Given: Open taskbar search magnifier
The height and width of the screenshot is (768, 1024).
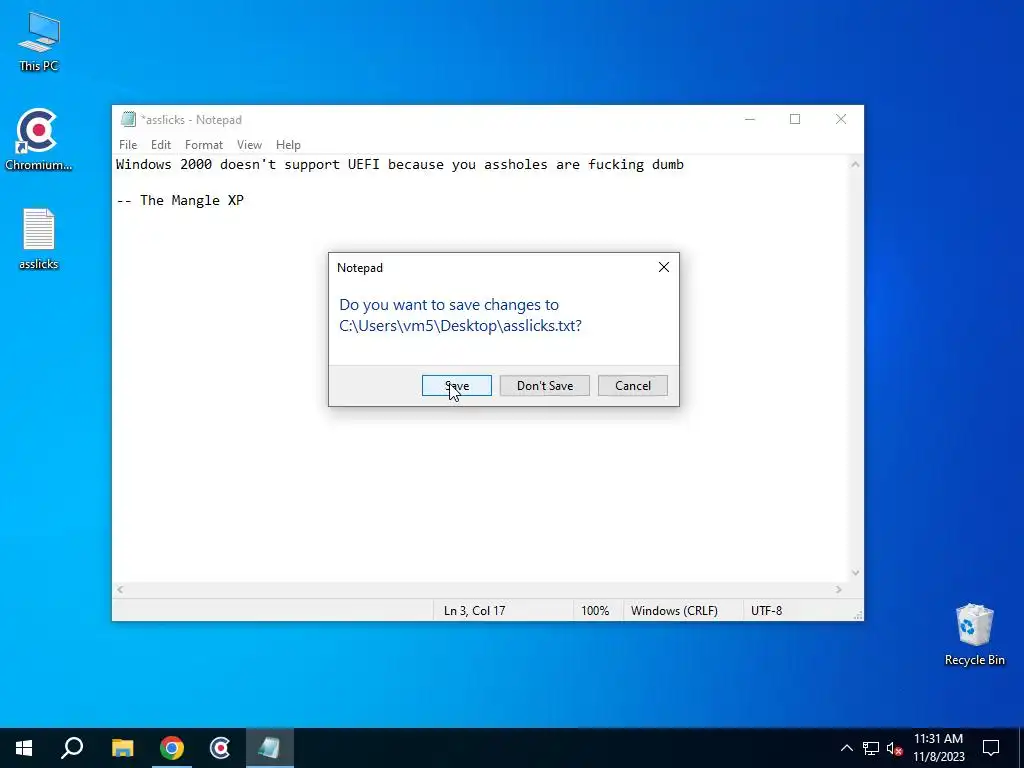Looking at the screenshot, I should pos(72,748).
